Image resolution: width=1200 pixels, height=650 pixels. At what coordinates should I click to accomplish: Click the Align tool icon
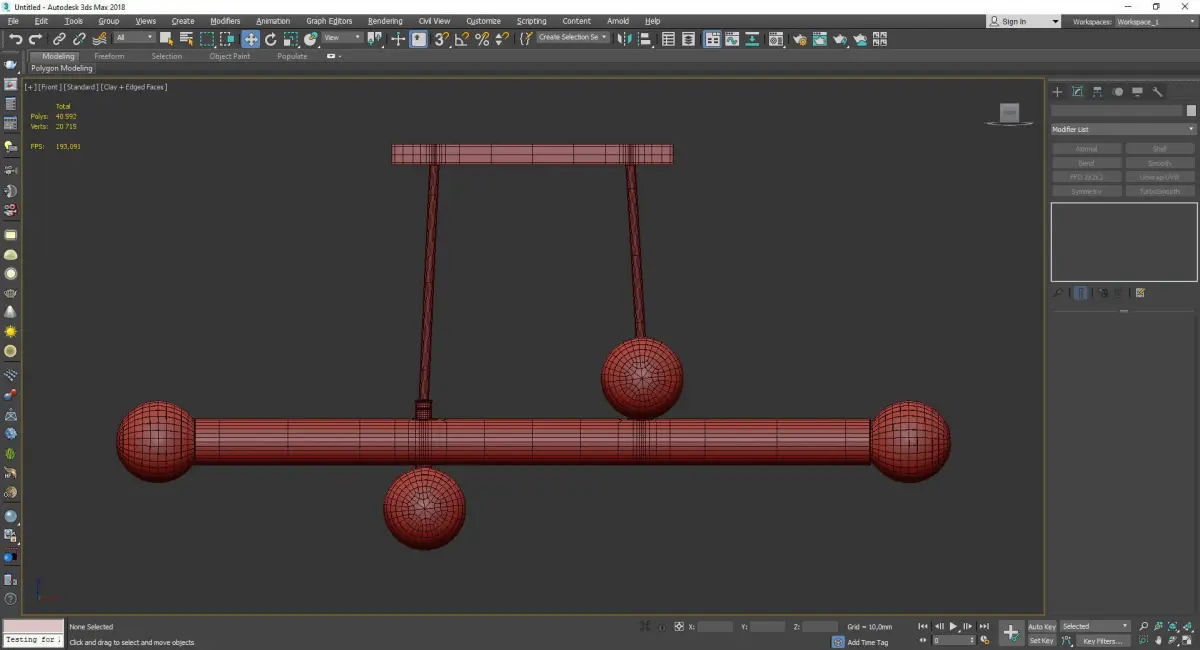[x=645, y=39]
